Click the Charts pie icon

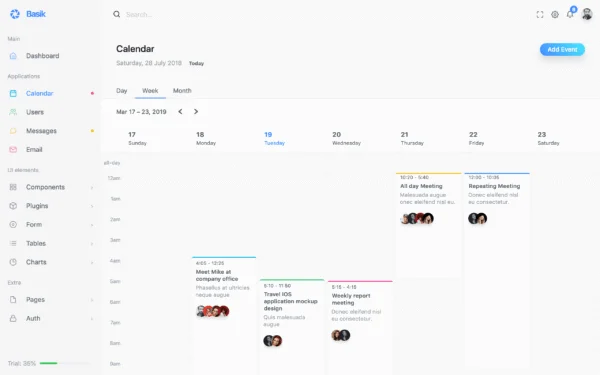tap(13, 262)
